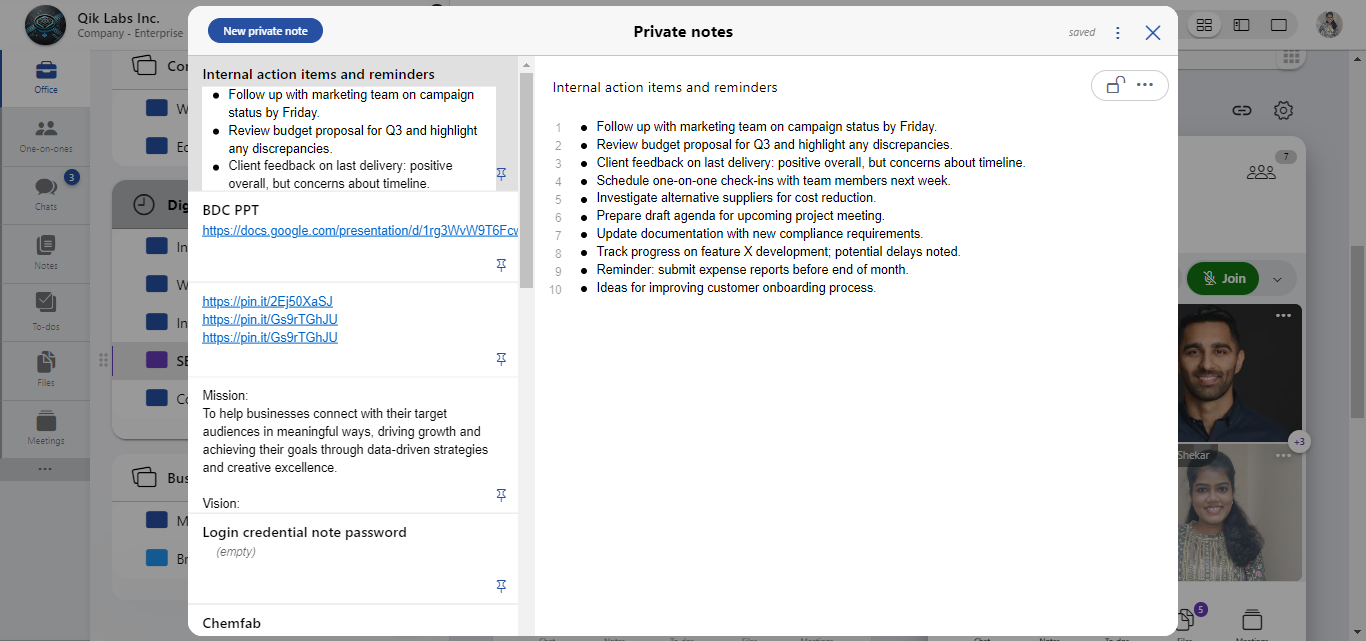Image resolution: width=1366 pixels, height=641 pixels.
Task: Unpin the Mission and Vision note
Action: [501, 495]
